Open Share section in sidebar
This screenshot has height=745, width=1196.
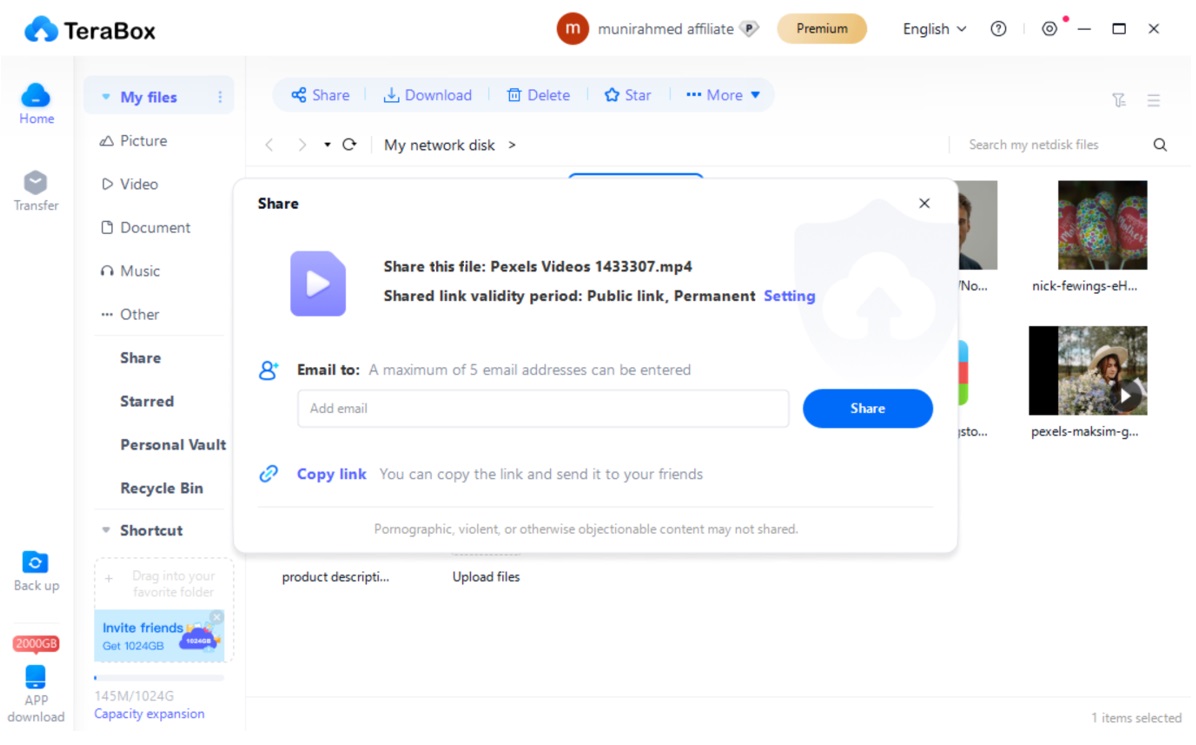point(140,358)
